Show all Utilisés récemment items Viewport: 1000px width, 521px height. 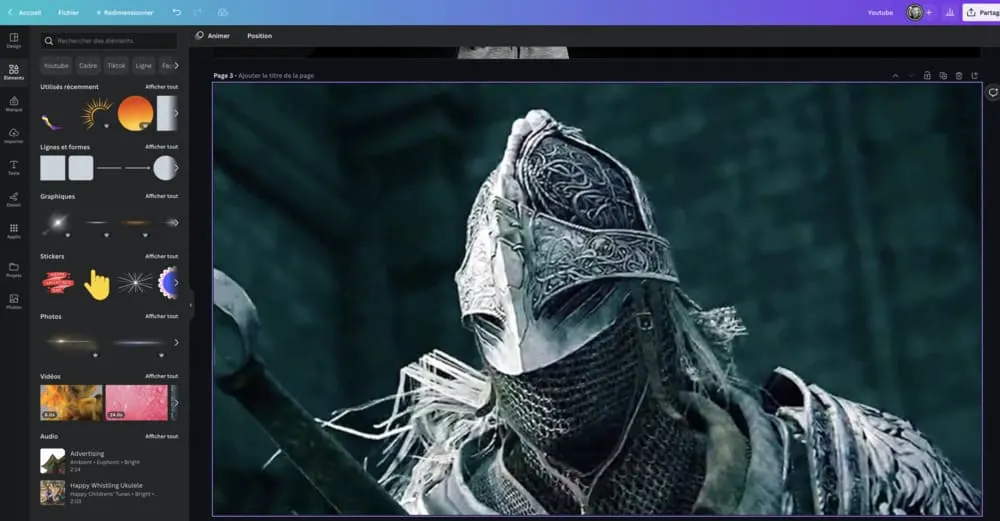[161, 87]
